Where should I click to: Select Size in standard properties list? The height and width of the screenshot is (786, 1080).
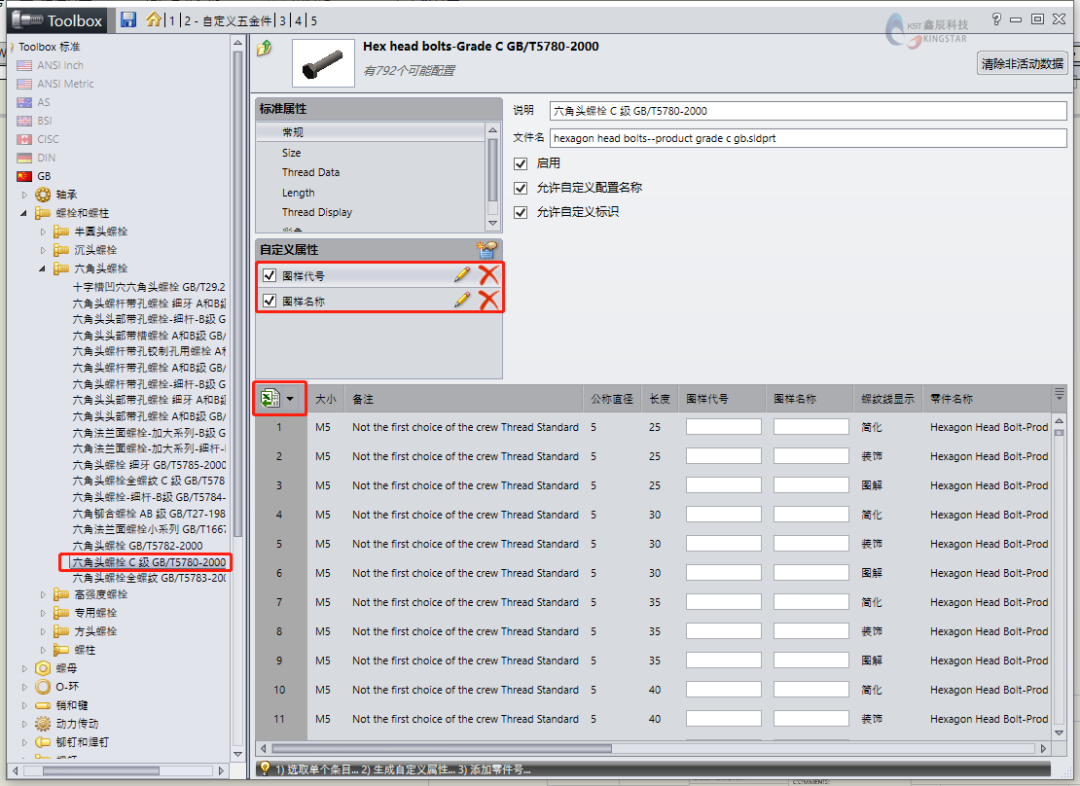tap(291, 153)
